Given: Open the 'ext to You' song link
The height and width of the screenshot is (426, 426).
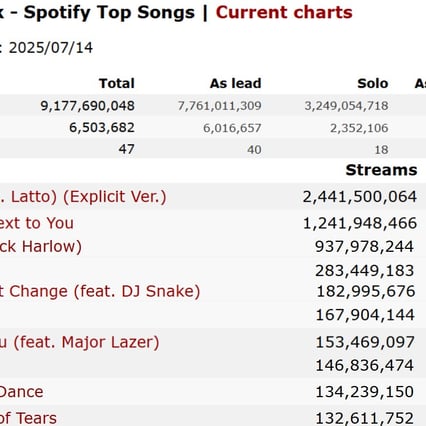Looking at the screenshot, I should (x=37, y=223).
